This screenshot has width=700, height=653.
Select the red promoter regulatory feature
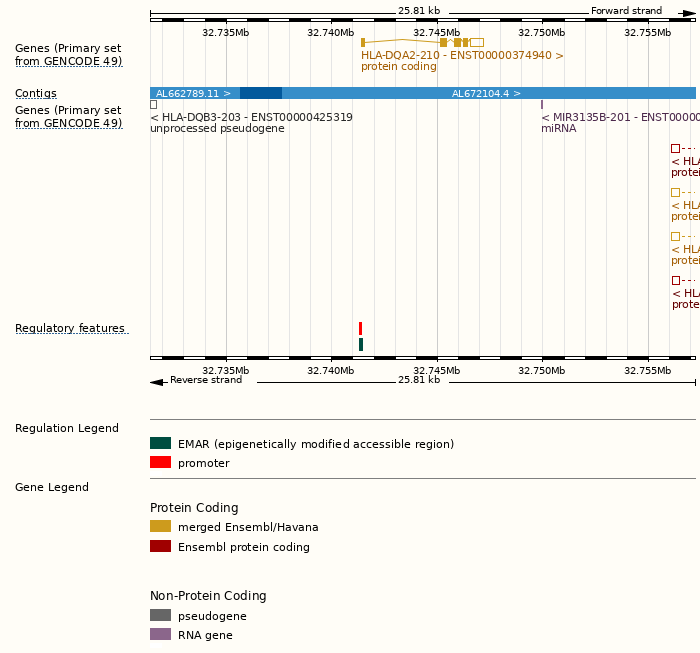tap(360, 328)
